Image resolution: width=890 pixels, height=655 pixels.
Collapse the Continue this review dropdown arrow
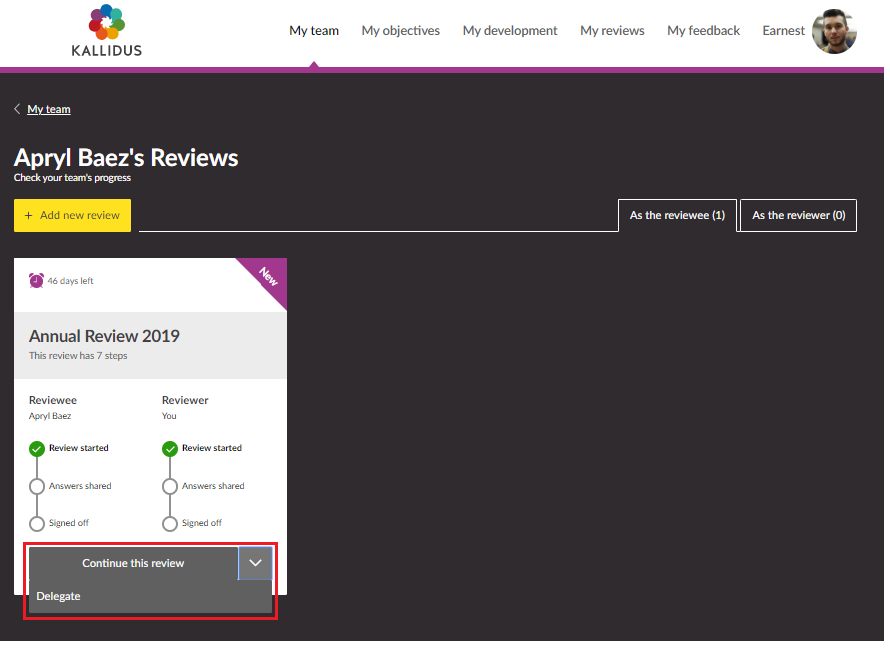coord(255,563)
